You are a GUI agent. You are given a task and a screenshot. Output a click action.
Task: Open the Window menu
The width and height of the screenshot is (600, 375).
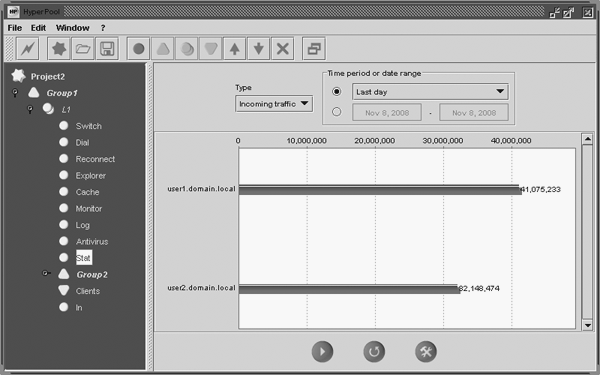coord(72,28)
